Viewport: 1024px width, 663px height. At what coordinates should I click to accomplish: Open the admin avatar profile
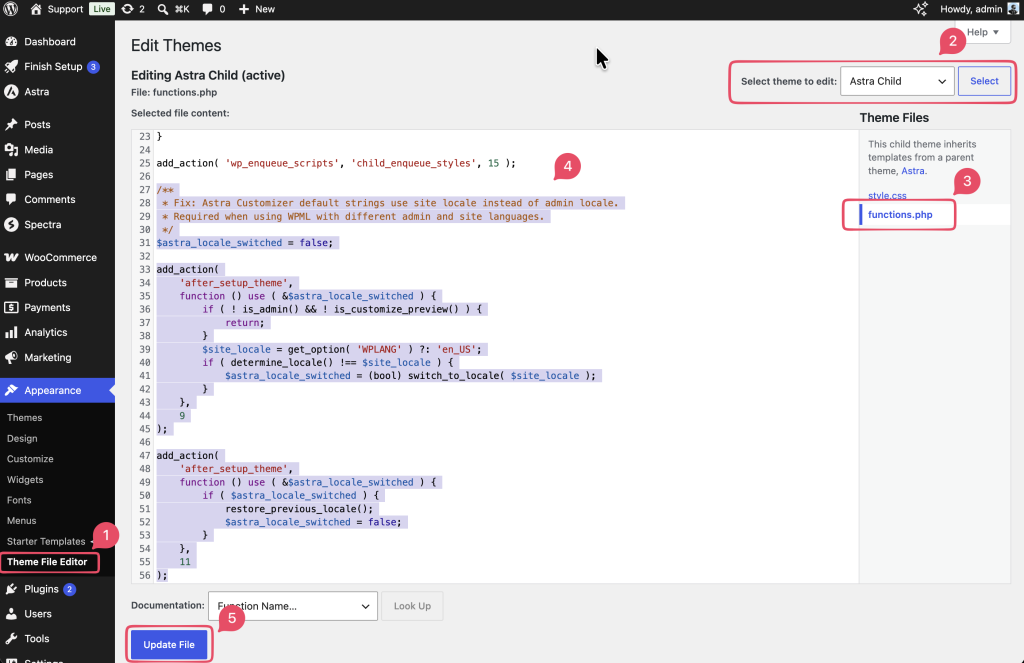click(x=1013, y=9)
